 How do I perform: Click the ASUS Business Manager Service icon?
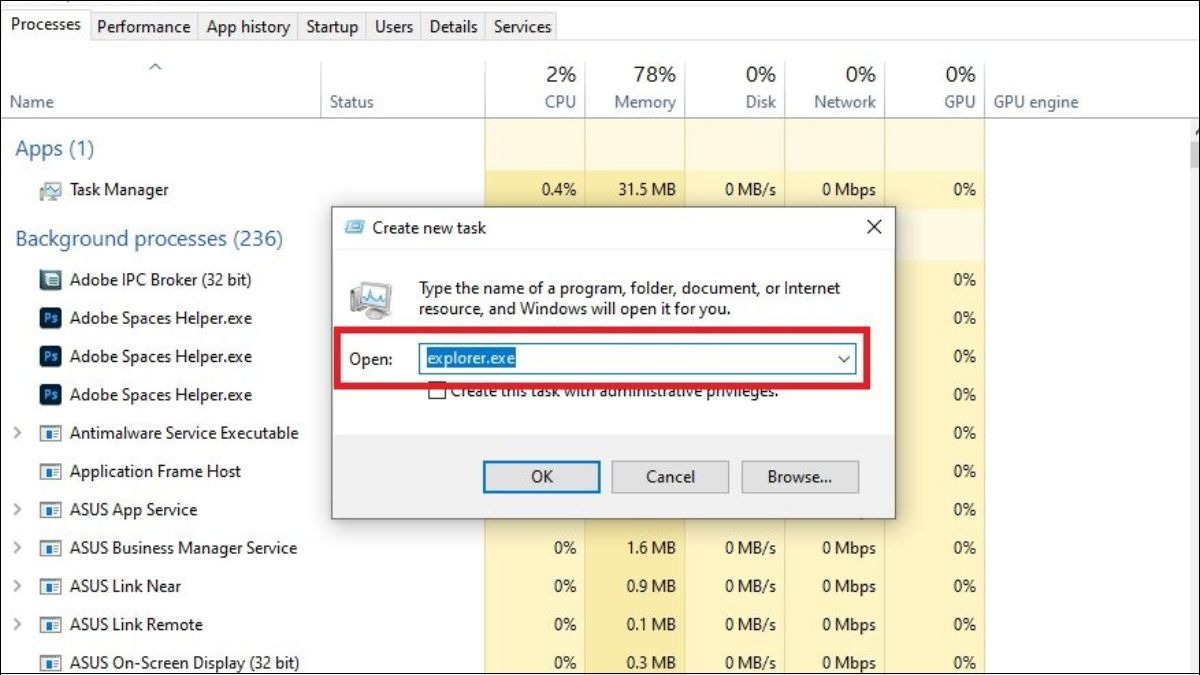click(x=50, y=548)
